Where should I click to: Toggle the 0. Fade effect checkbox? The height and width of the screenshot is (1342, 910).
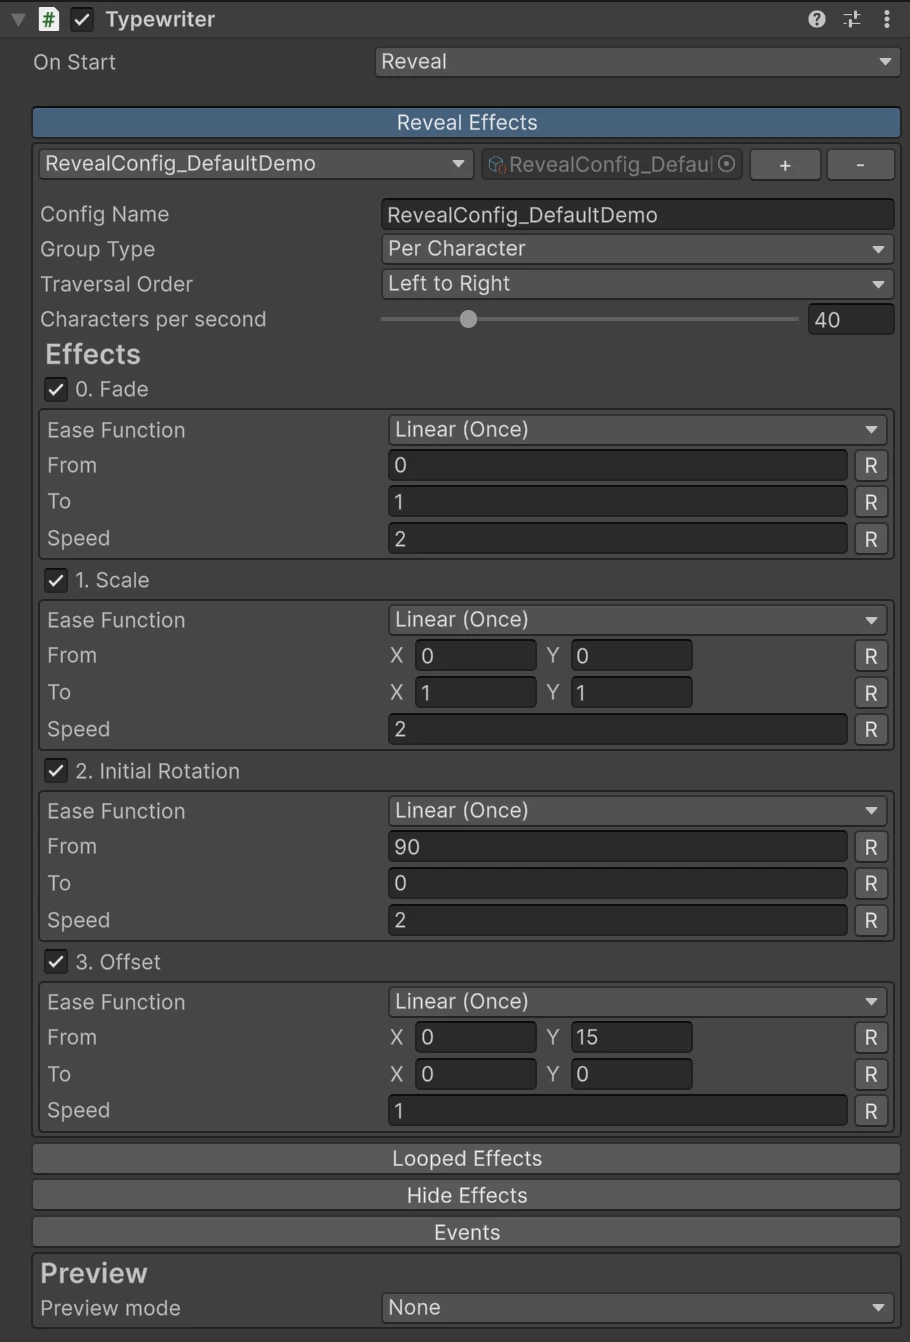(56, 390)
